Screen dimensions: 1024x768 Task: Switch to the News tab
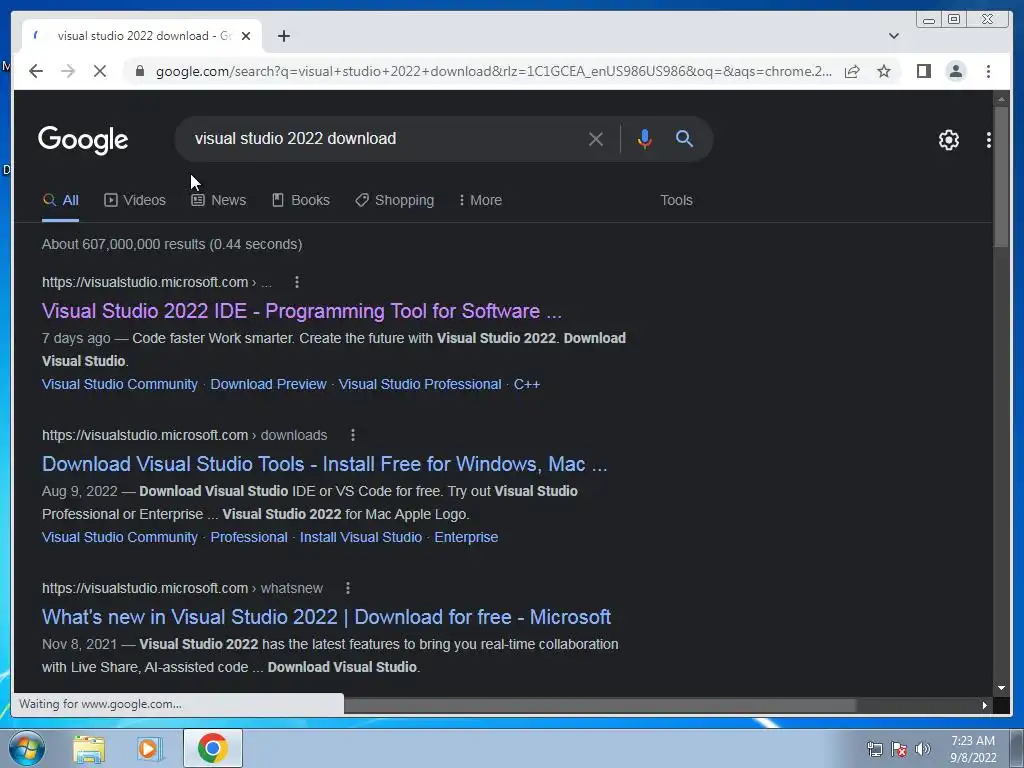coord(219,200)
